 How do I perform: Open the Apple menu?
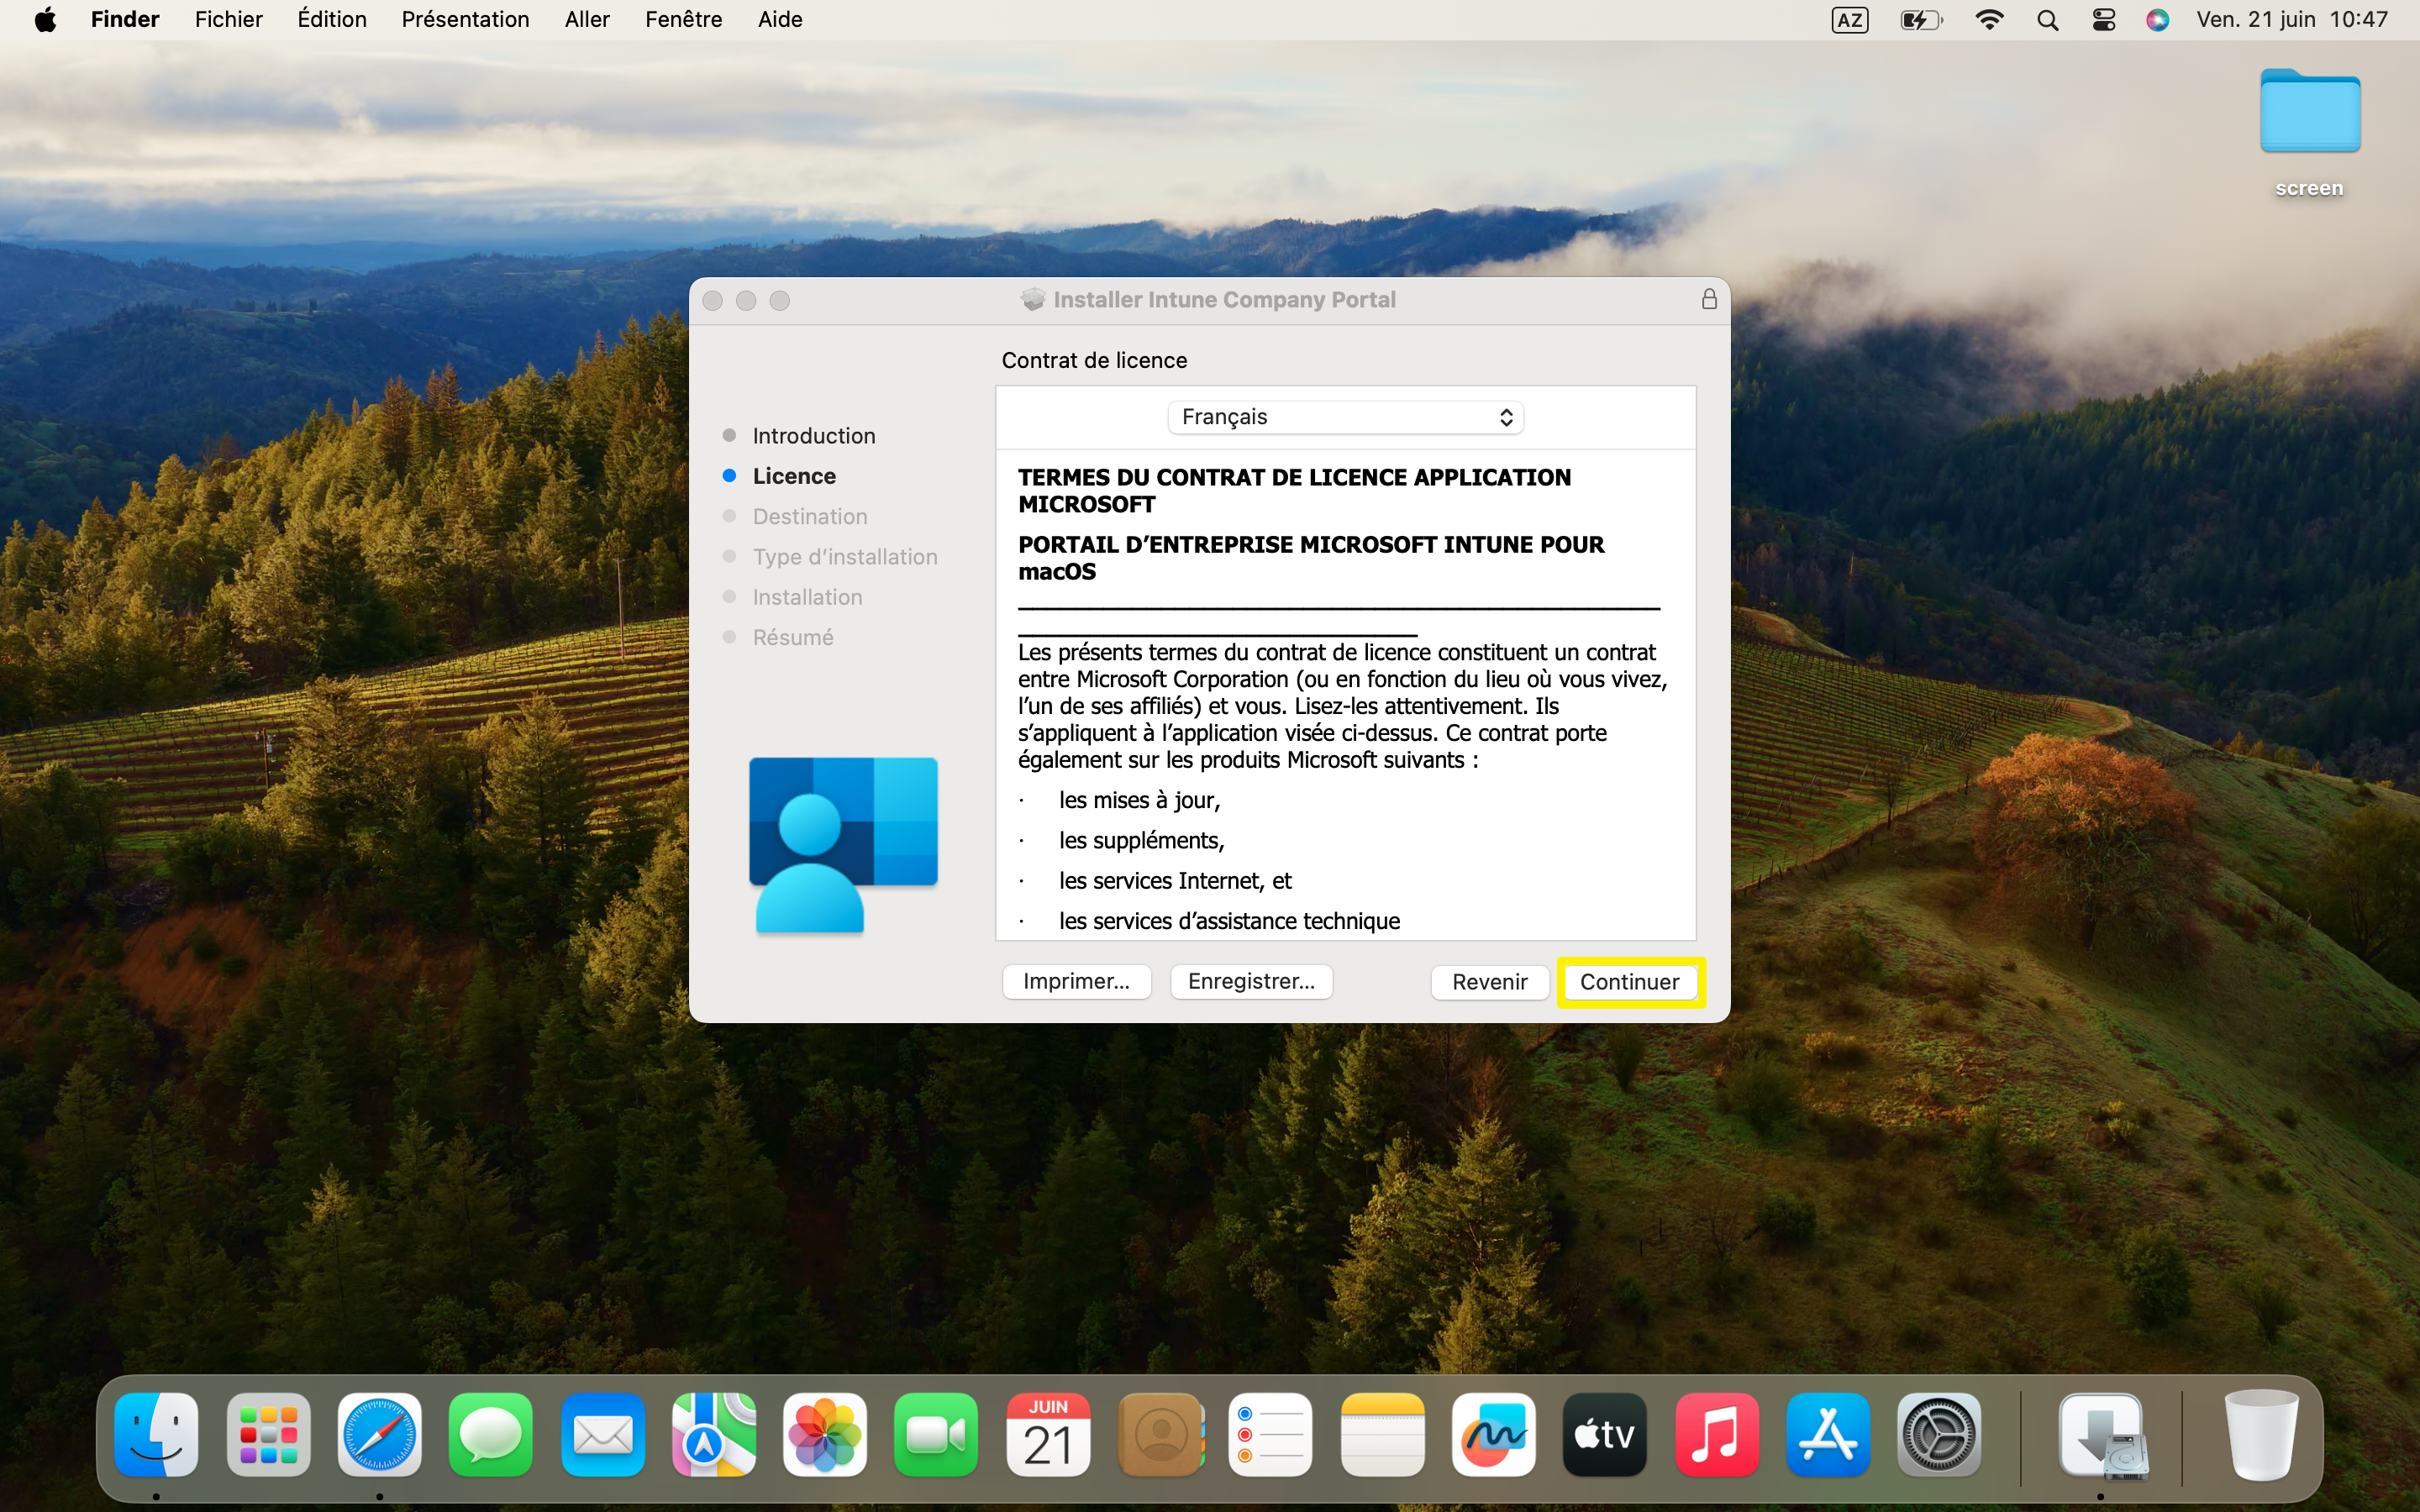click(45, 20)
